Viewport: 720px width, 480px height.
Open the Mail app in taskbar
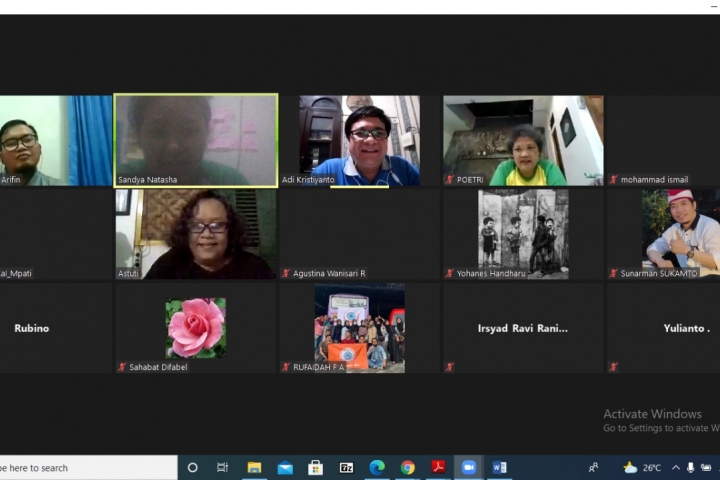[285, 468]
